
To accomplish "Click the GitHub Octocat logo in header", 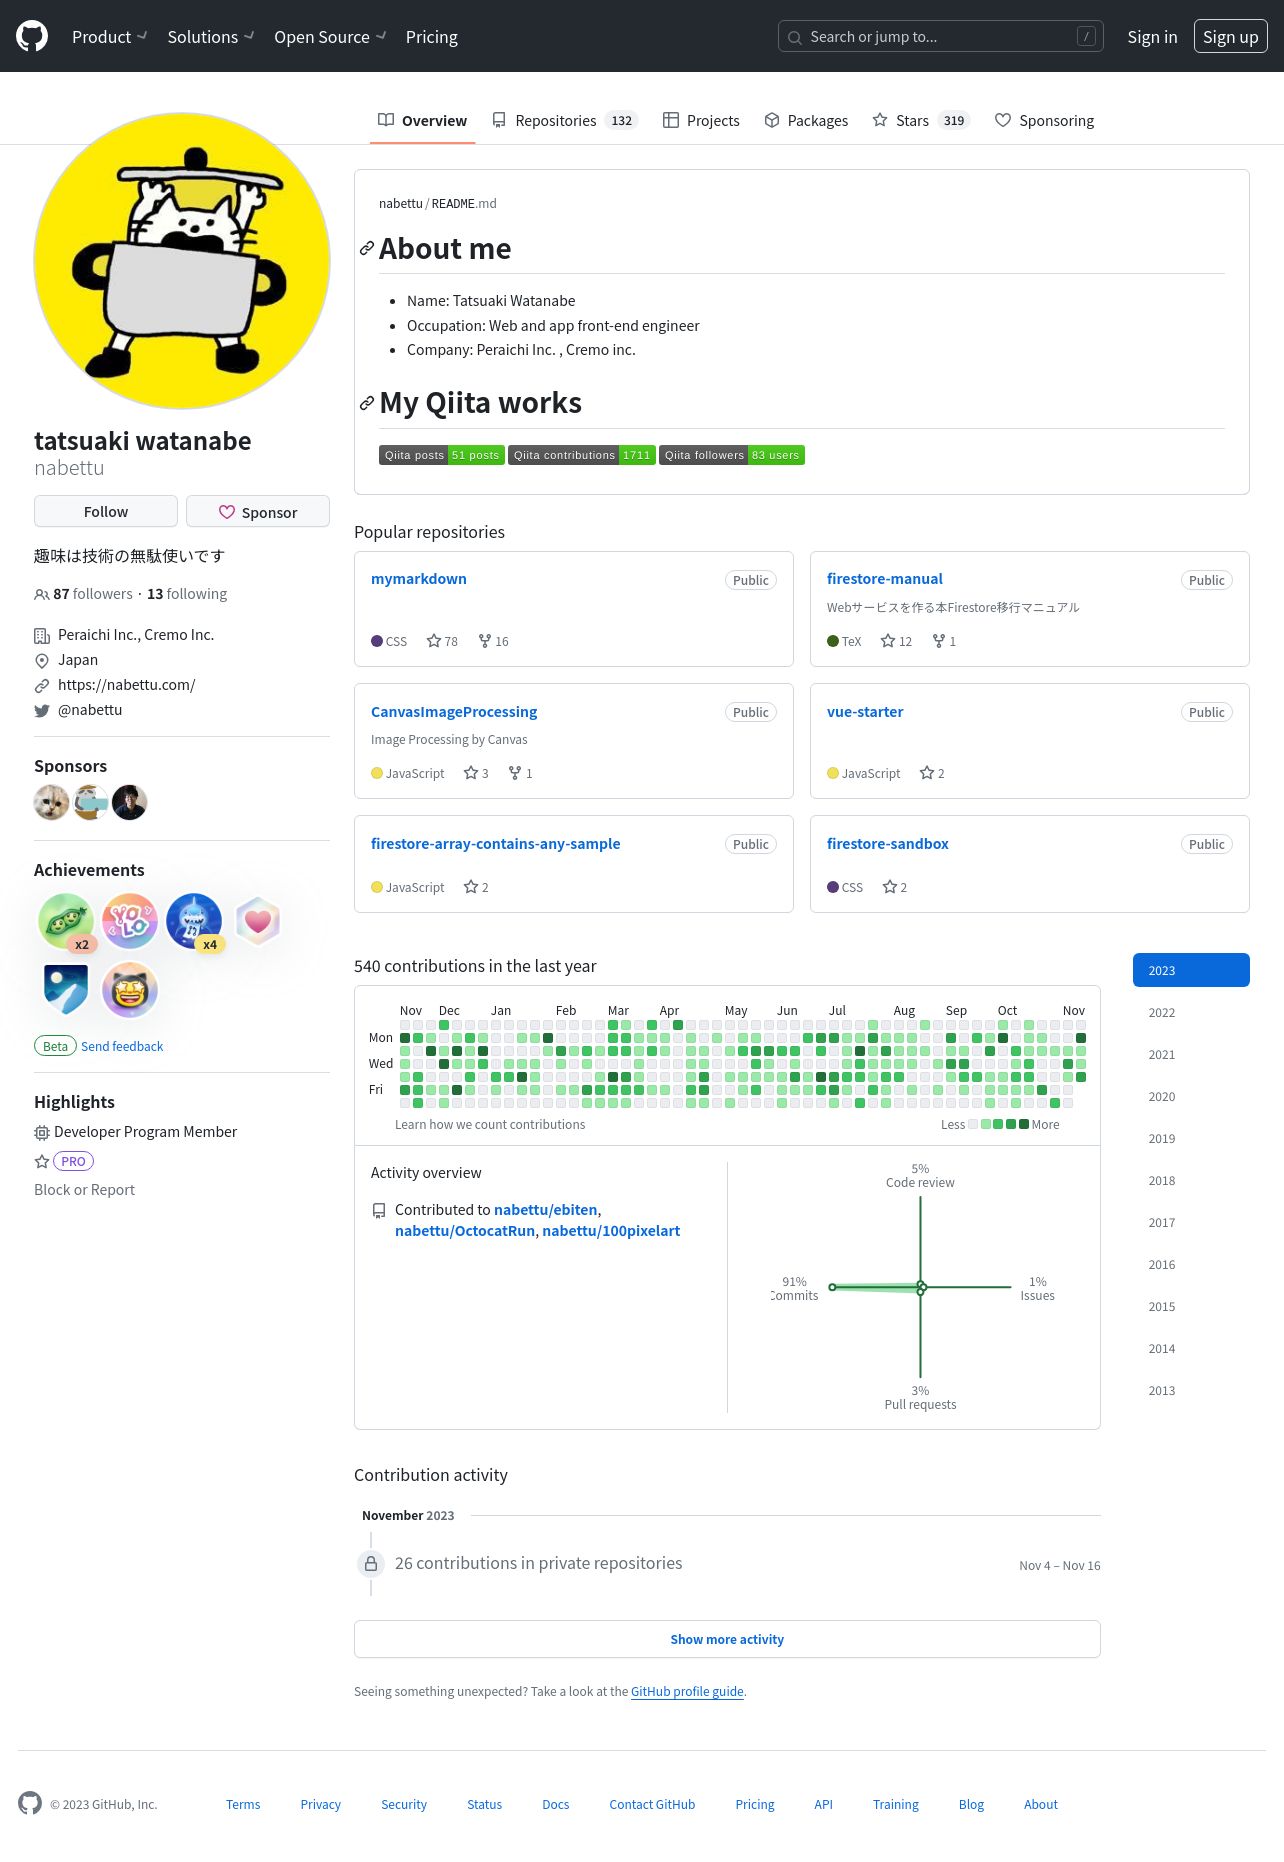I will coord(32,36).
